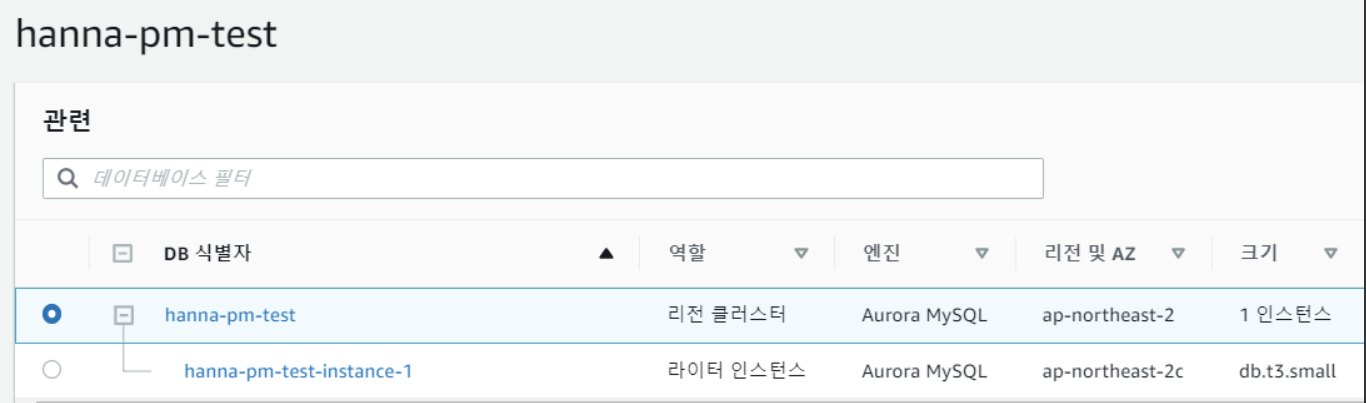Click the 엔진 column sort arrow

[x=982, y=254]
